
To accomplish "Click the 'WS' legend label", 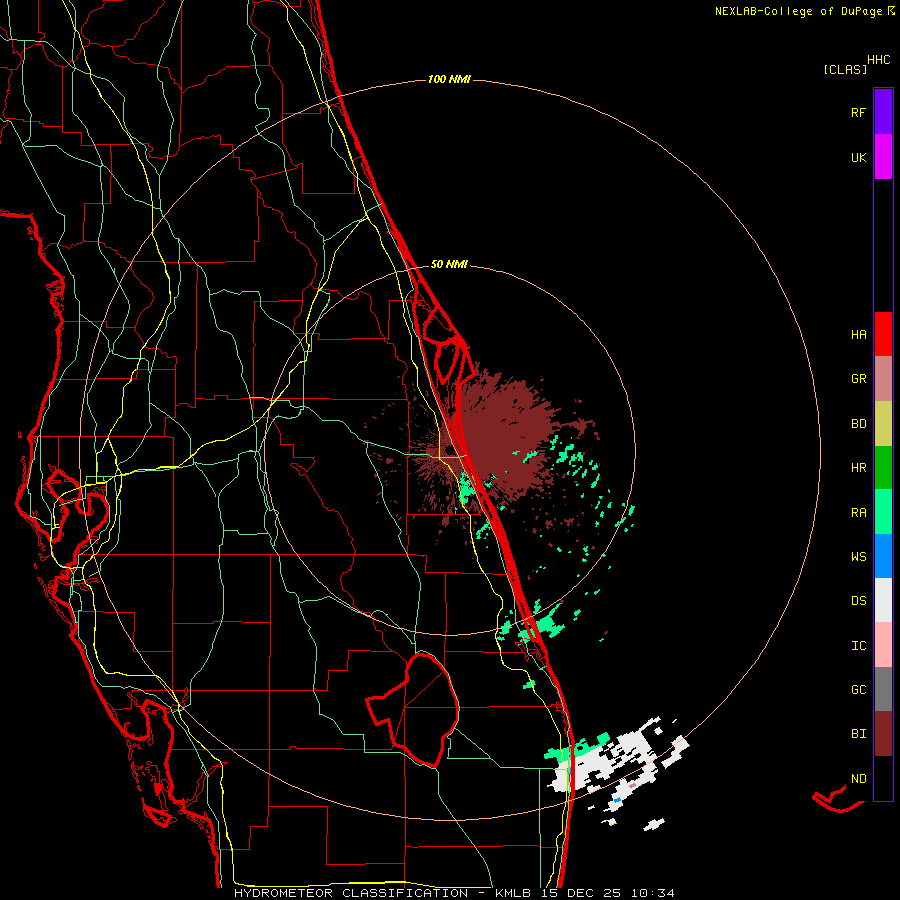I will coord(858,557).
